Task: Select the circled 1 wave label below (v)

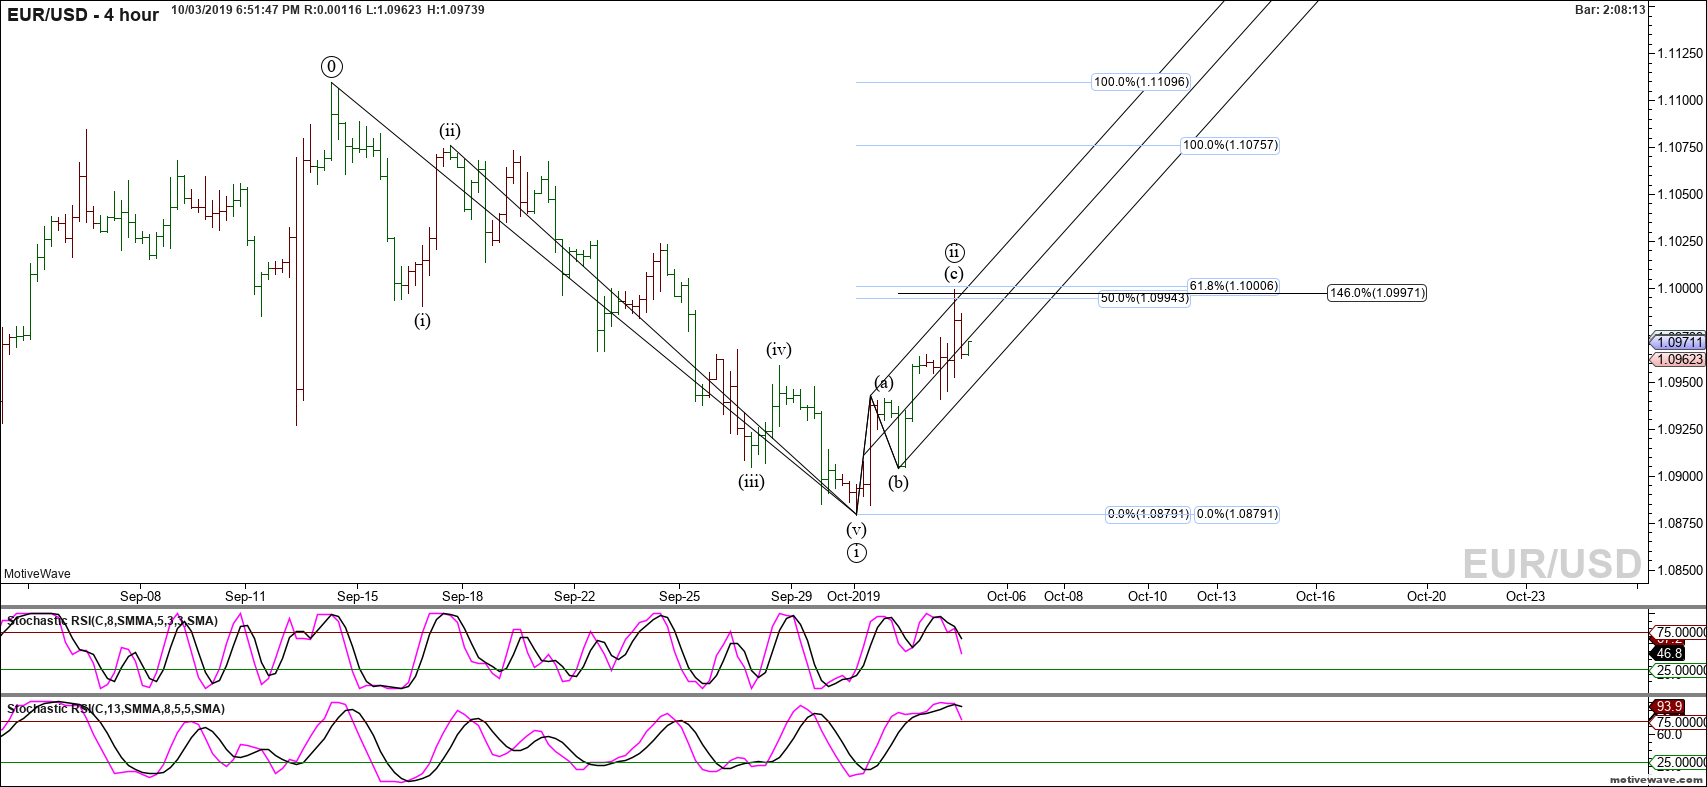Action: pyautogui.click(x=856, y=552)
